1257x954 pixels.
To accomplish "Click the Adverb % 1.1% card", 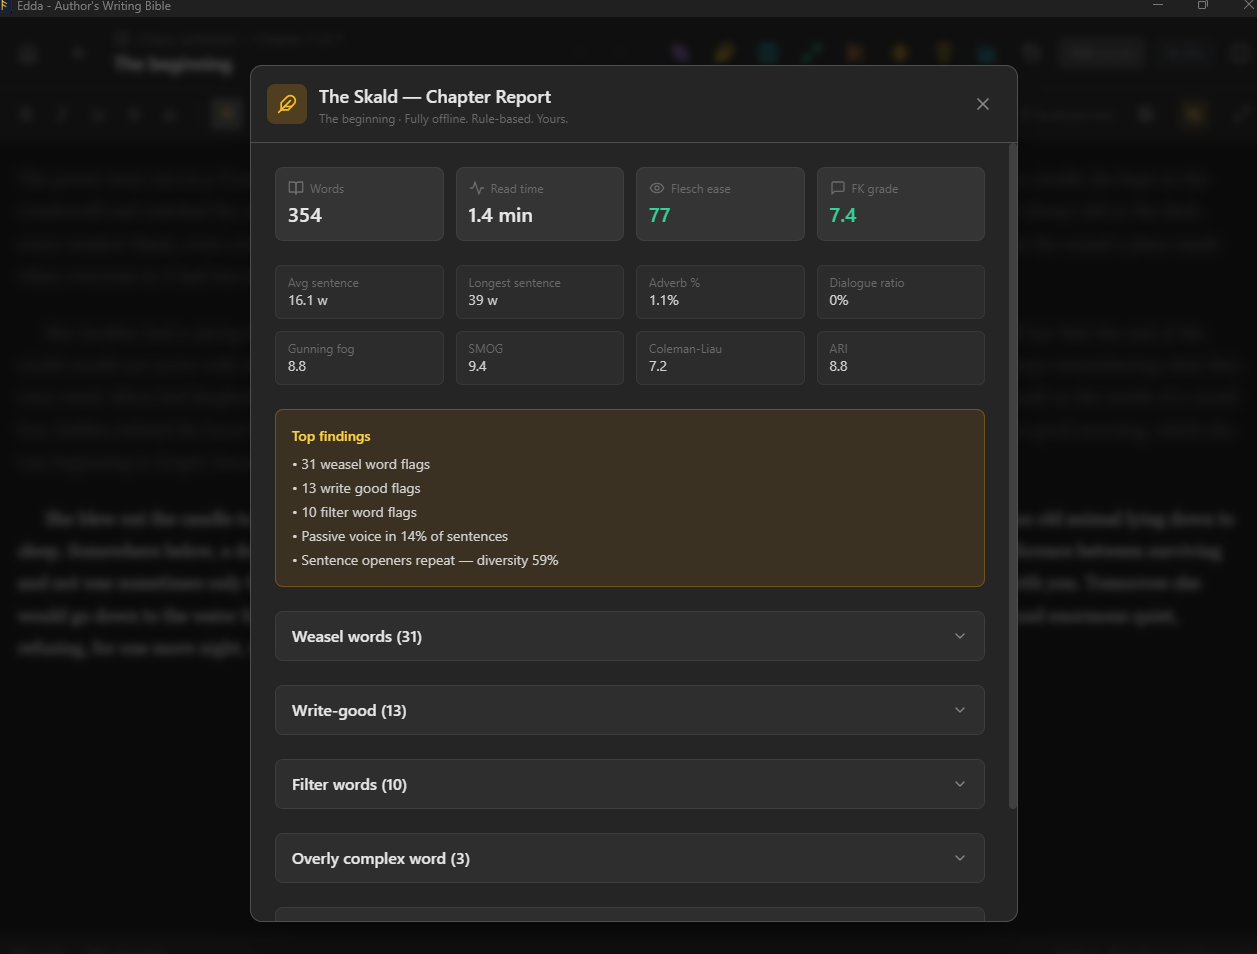I will (720, 292).
